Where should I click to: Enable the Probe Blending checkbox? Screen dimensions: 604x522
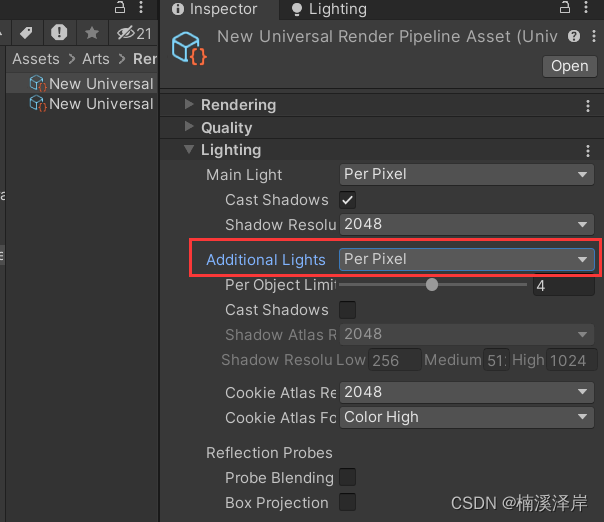click(x=347, y=478)
